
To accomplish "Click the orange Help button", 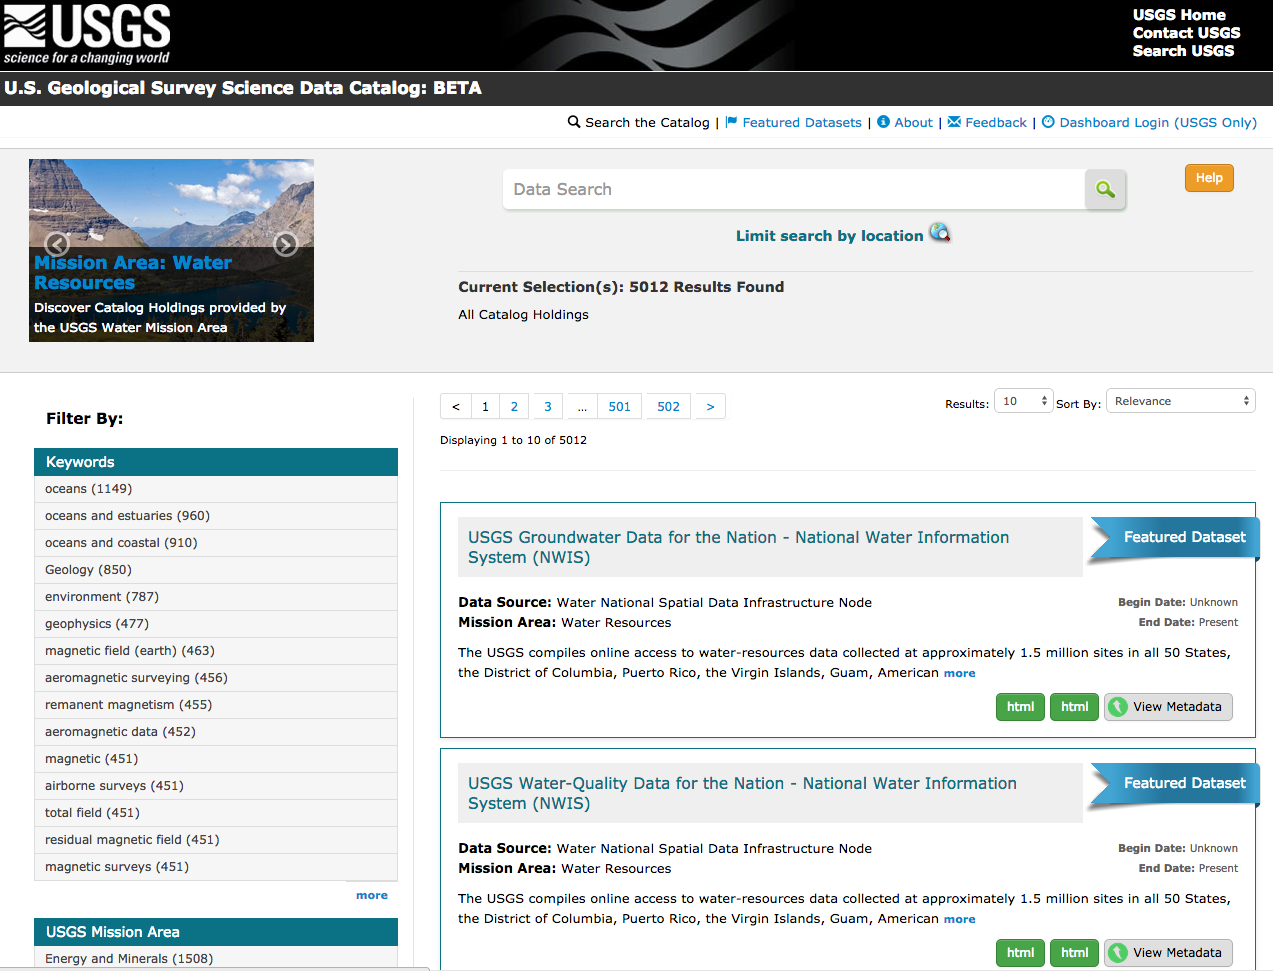I will (x=1208, y=177).
